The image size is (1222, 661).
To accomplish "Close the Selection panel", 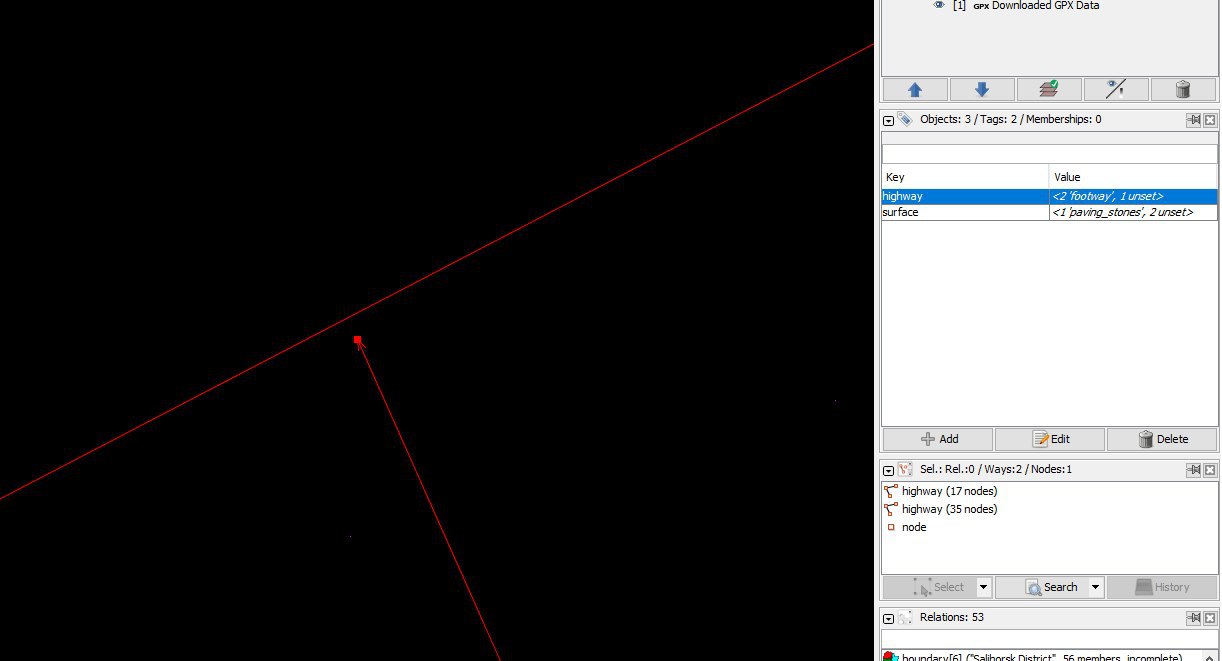I will point(1210,470).
